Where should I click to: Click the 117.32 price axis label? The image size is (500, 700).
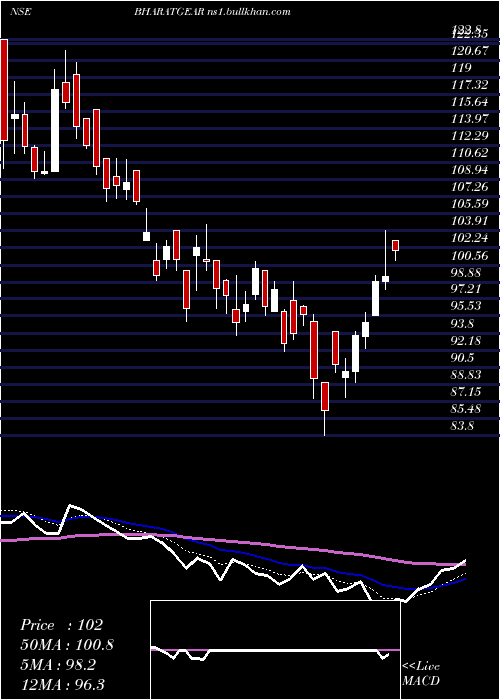point(469,85)
